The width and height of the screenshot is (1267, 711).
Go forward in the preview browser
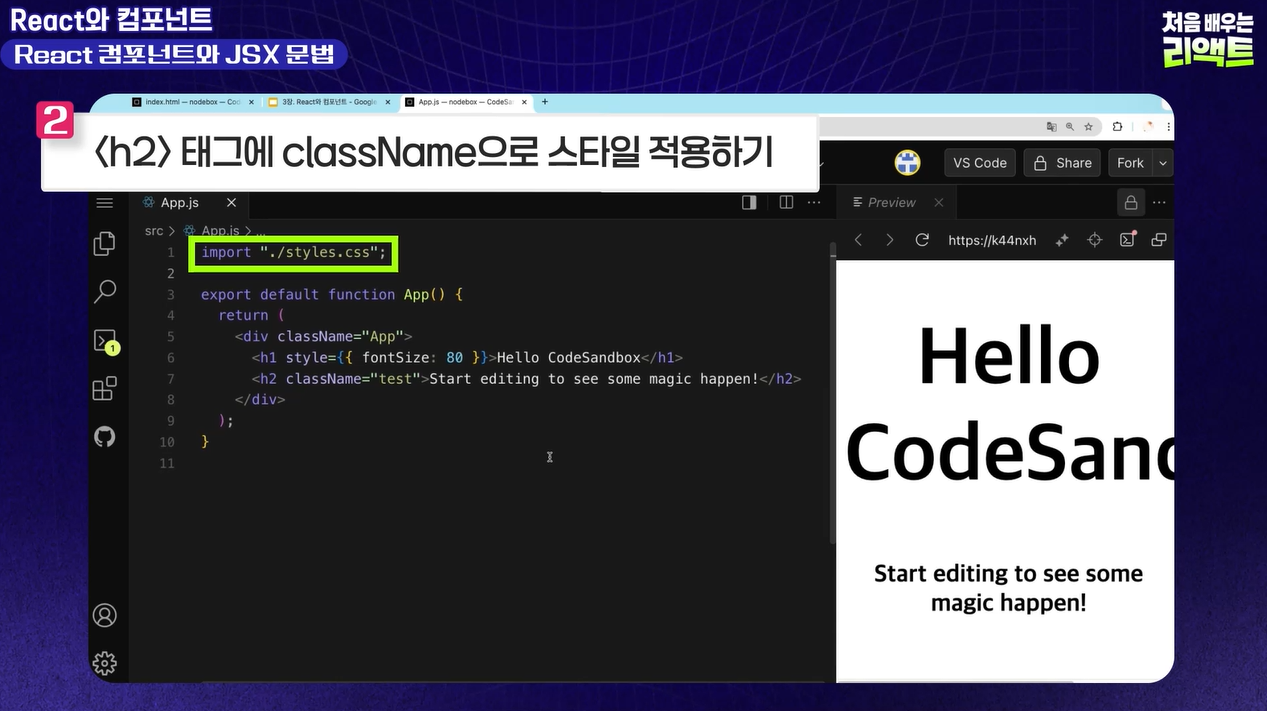(x=890, y=240)
